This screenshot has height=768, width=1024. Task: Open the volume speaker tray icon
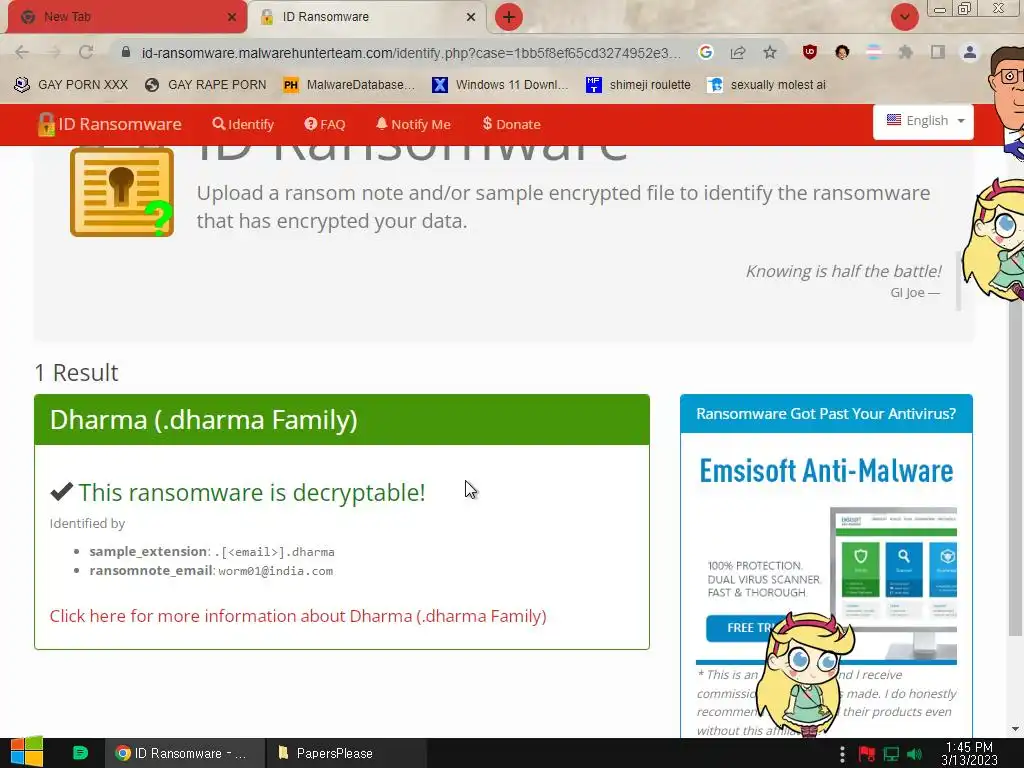pos(914,754)
